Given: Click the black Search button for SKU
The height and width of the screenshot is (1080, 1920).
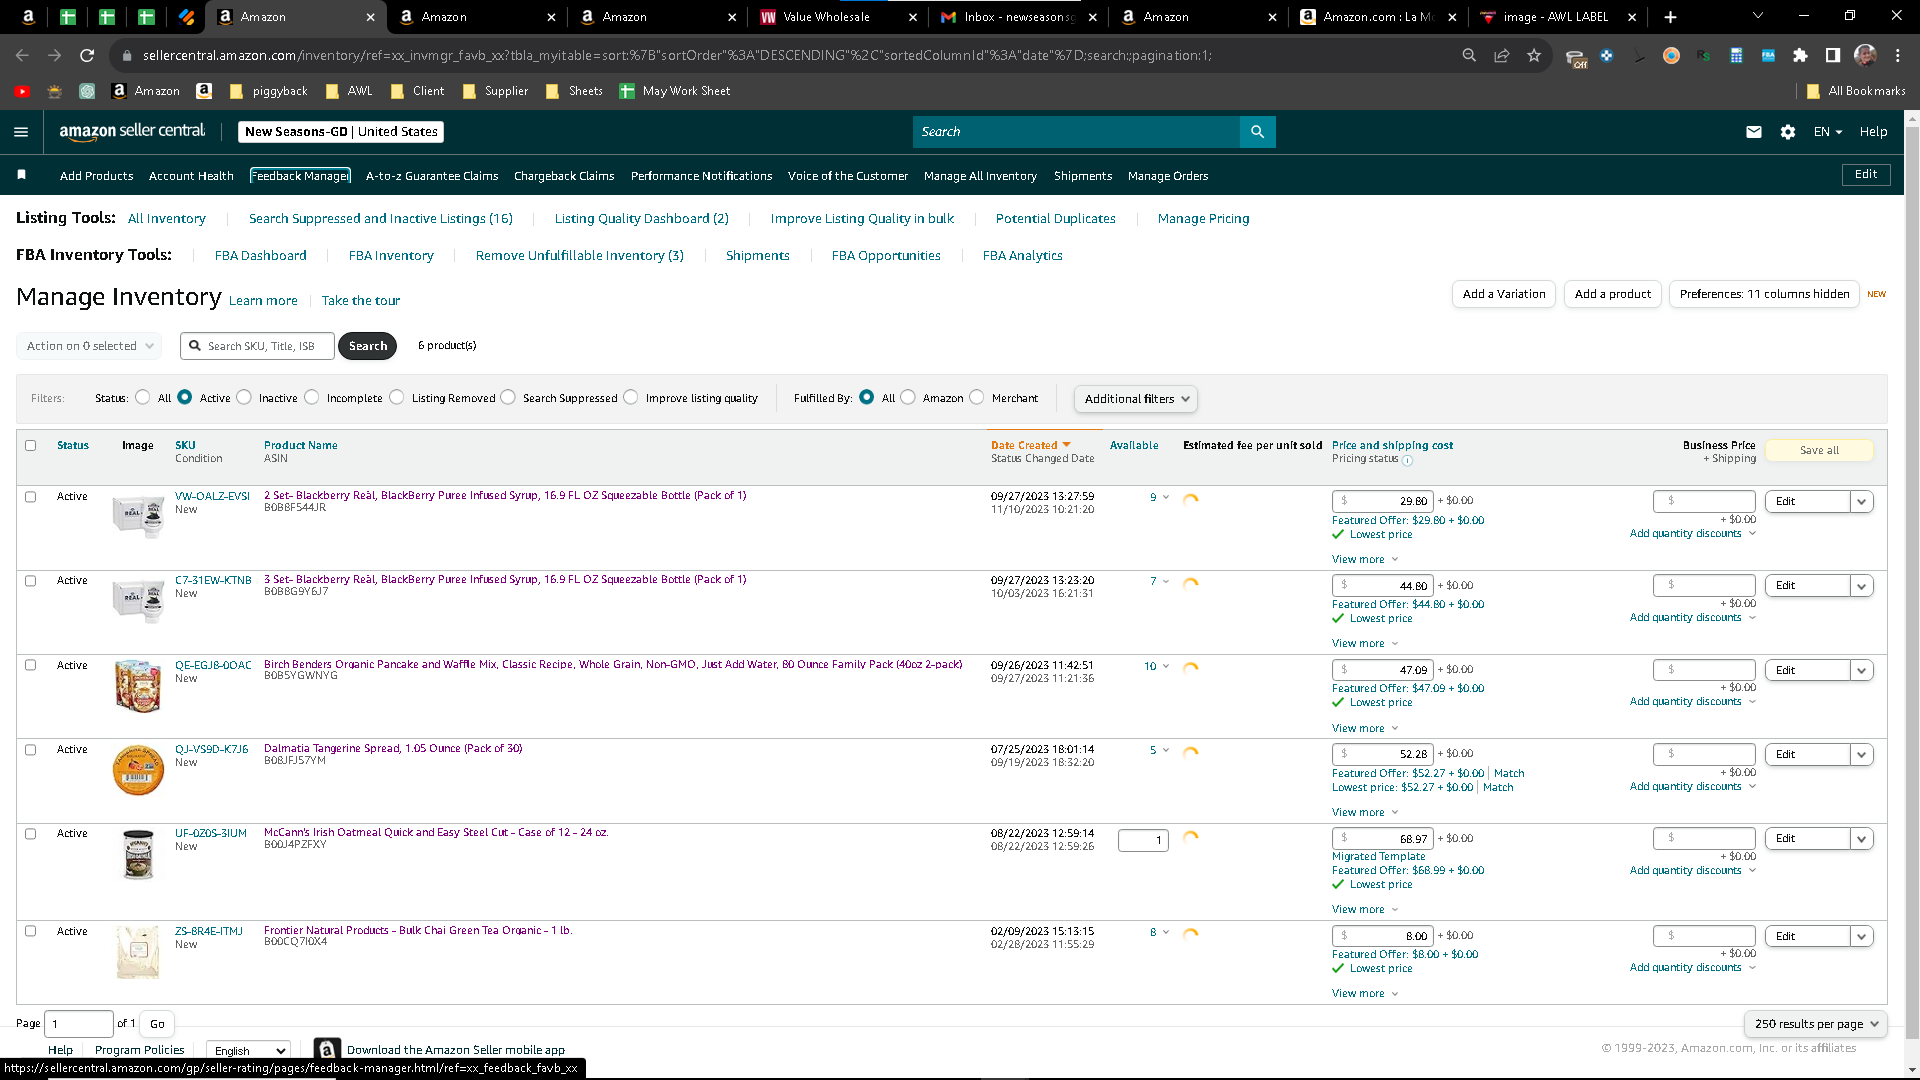Looking at the screenshot, I should [x=368, y=346].
